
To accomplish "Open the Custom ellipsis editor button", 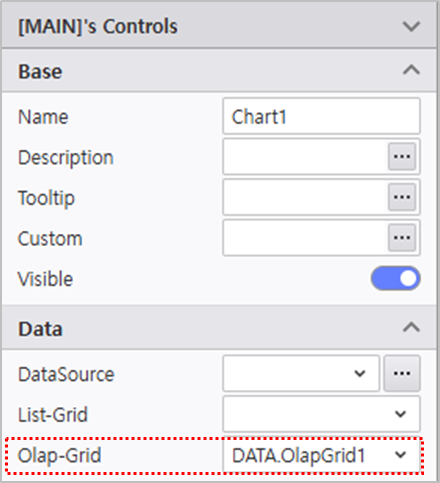I will (x=402, y=238).
